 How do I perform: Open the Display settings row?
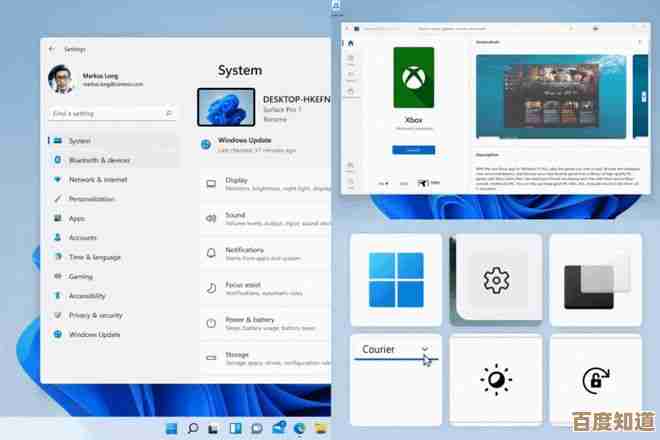(266, 184)
